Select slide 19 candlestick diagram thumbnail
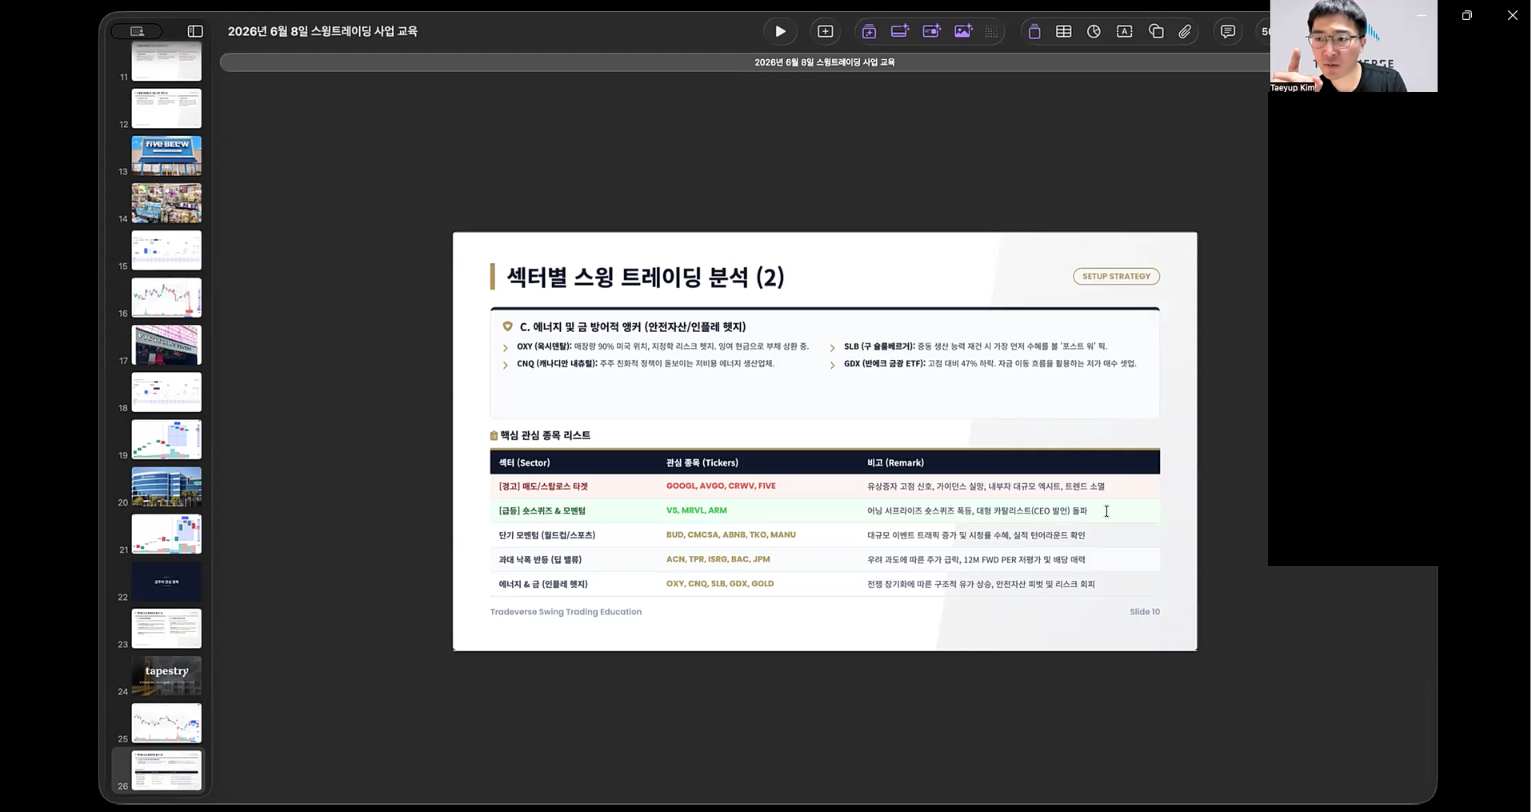The width and height of the screenshot is (1531, 812). point(166,439)
